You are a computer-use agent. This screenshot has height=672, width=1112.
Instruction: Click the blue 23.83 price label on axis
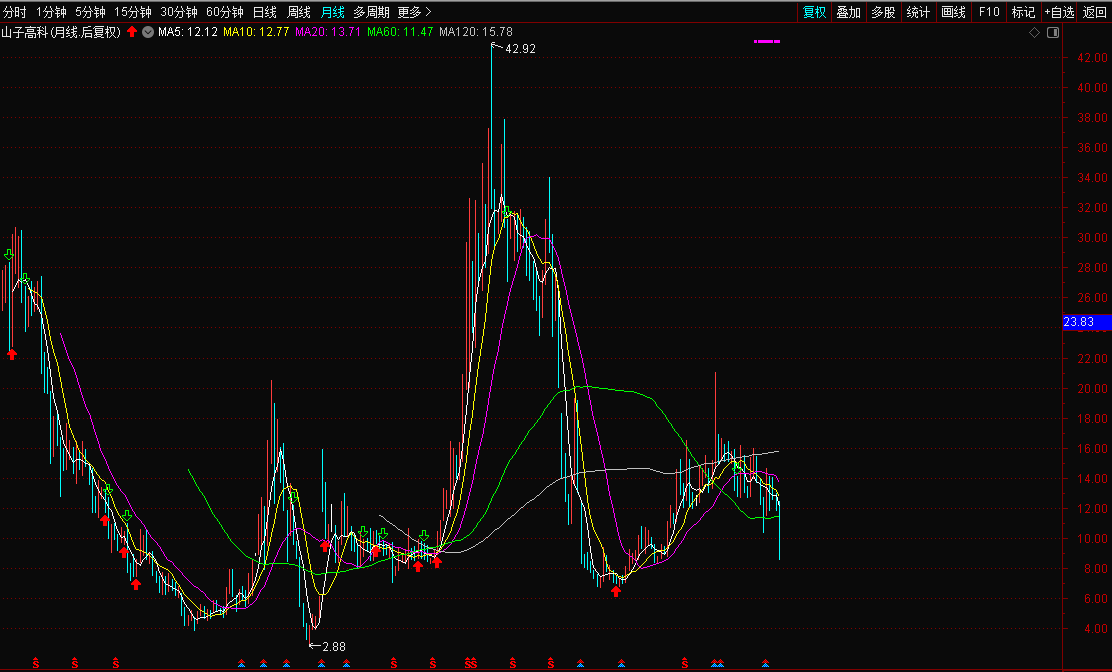1079,322
